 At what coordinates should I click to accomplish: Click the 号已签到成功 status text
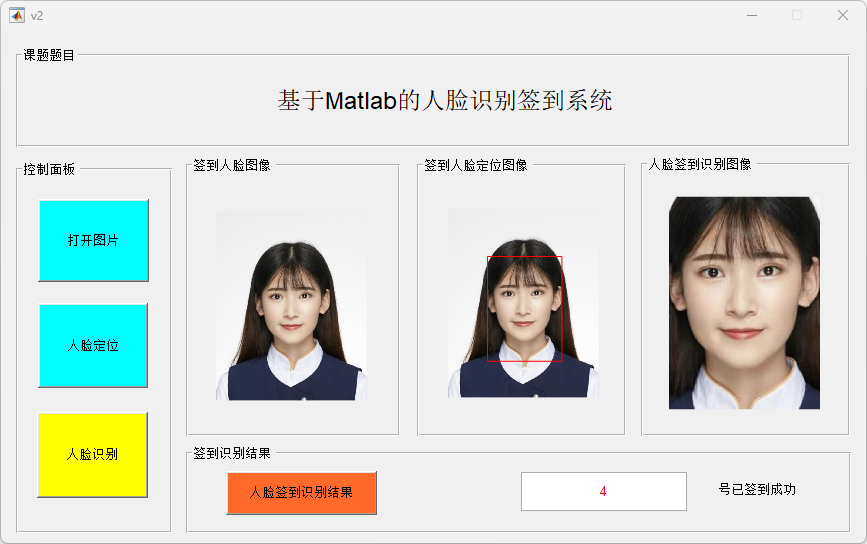(757, 489)
